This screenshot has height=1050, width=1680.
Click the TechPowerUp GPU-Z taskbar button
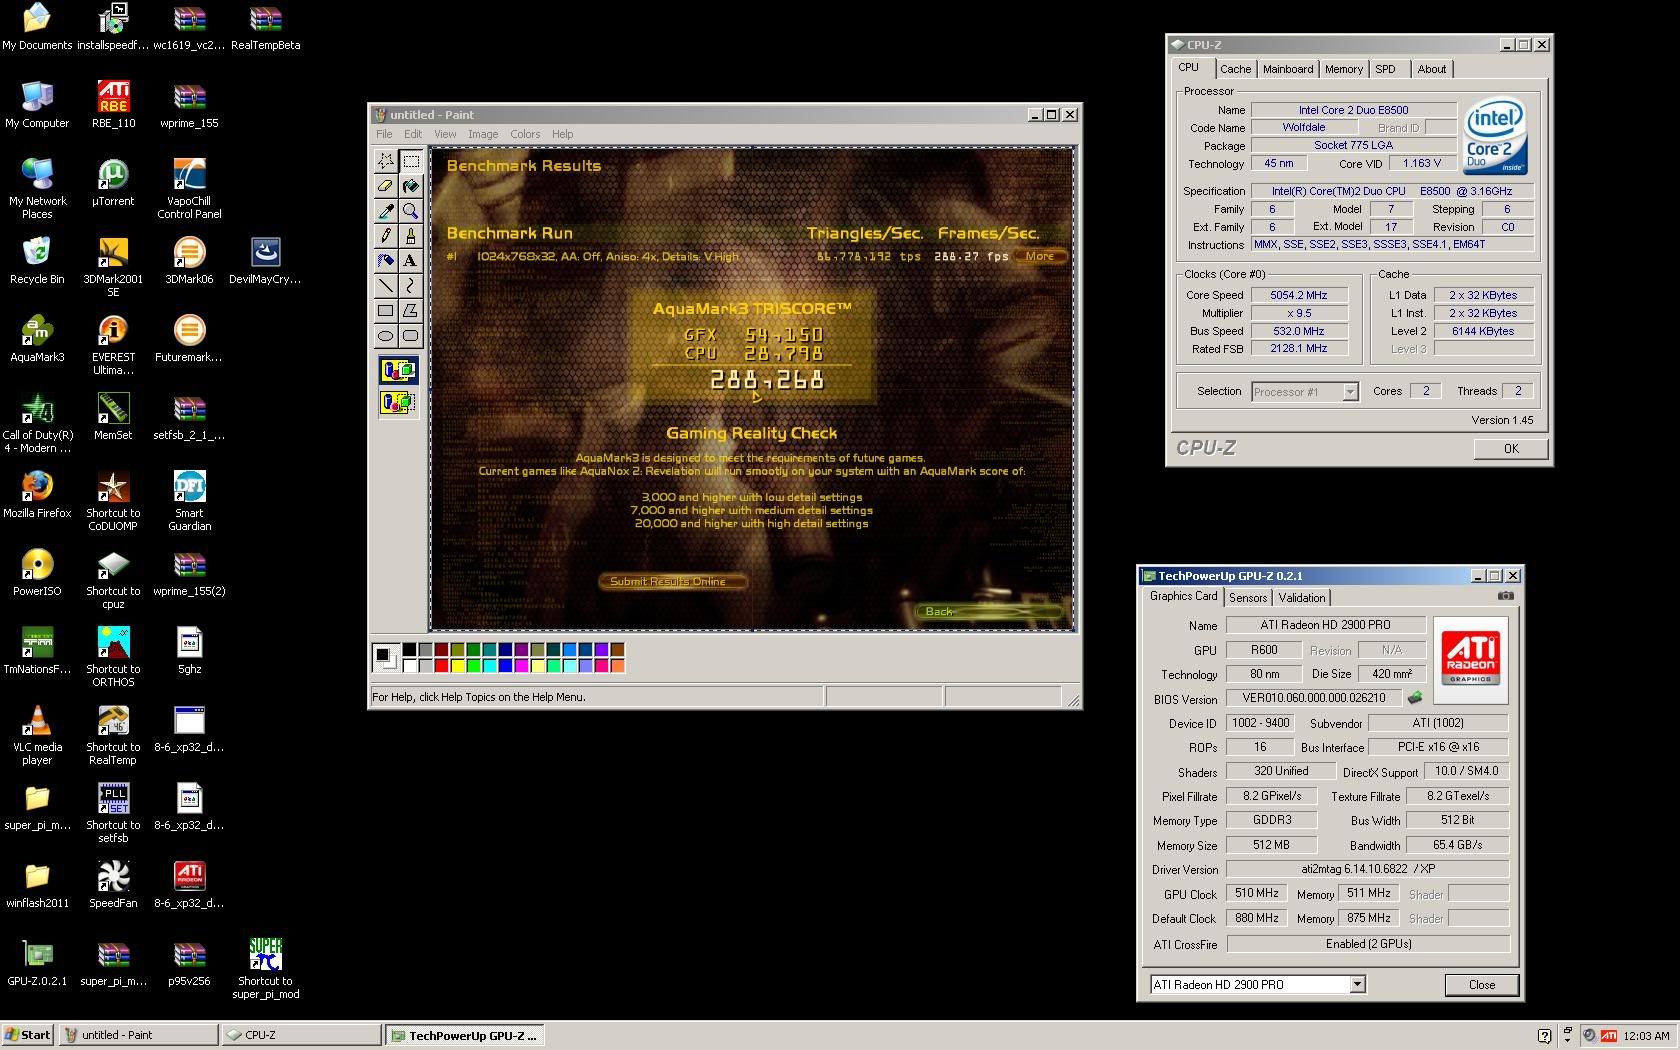click(x=464, y=1035)
